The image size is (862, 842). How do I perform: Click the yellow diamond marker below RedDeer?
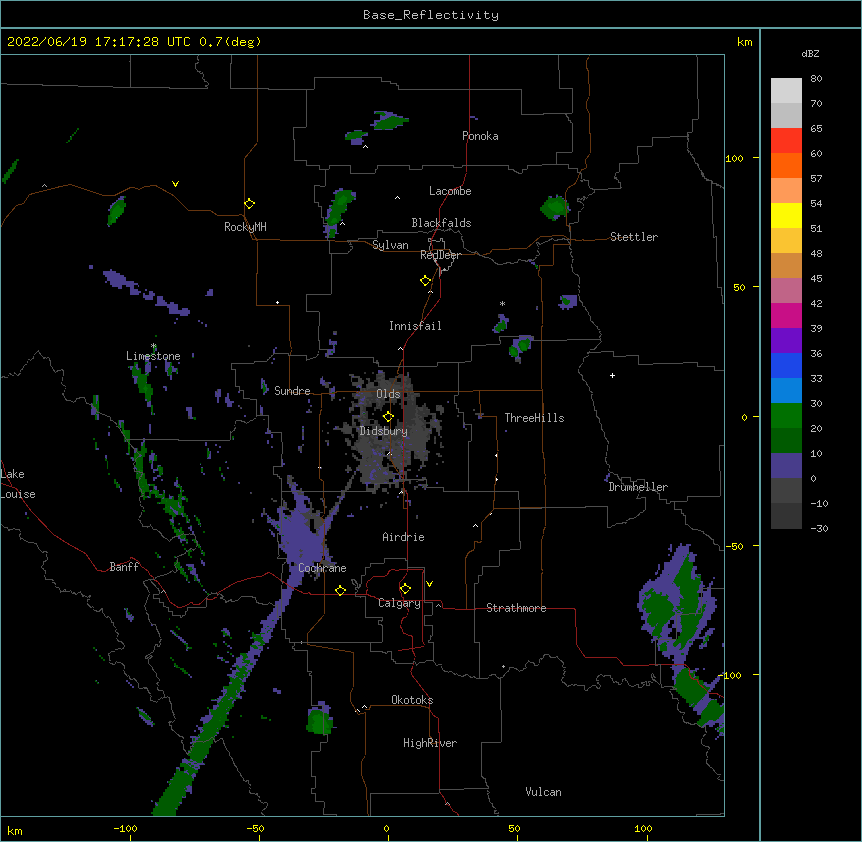pyautogui.click(x=426, y=281)
